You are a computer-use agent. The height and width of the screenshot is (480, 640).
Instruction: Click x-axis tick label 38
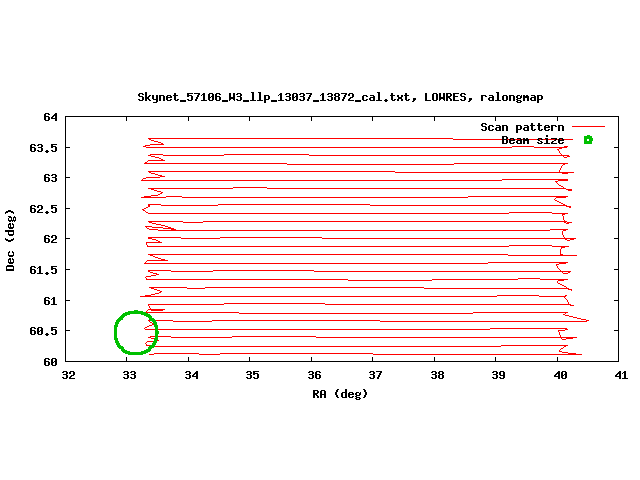(x=437, y=375)
